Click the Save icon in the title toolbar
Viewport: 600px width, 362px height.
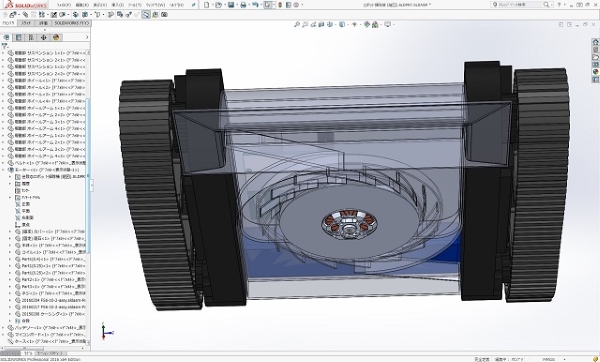(x=231, y=5)
